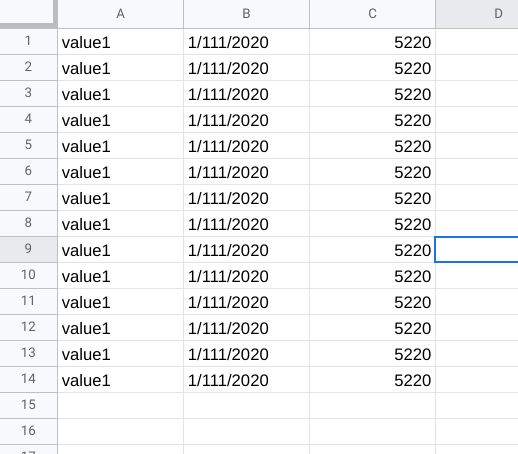Select row 6 header

point(28,171)
